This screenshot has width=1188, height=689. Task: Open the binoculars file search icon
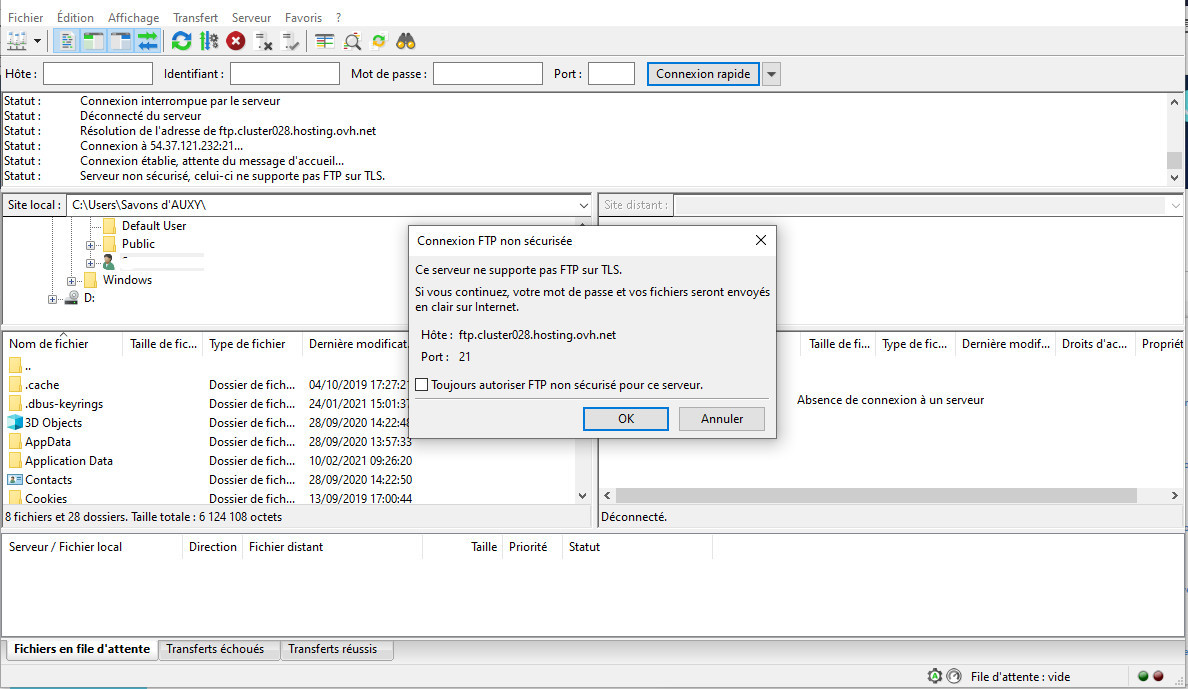405,41
